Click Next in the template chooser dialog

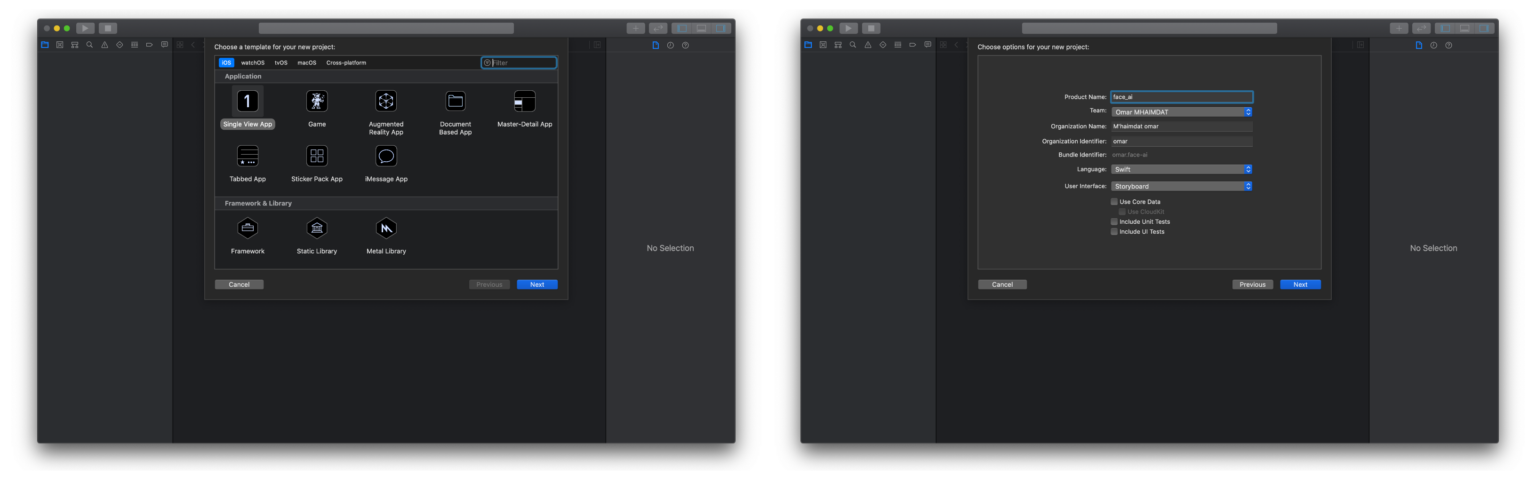tap(537, 285)
